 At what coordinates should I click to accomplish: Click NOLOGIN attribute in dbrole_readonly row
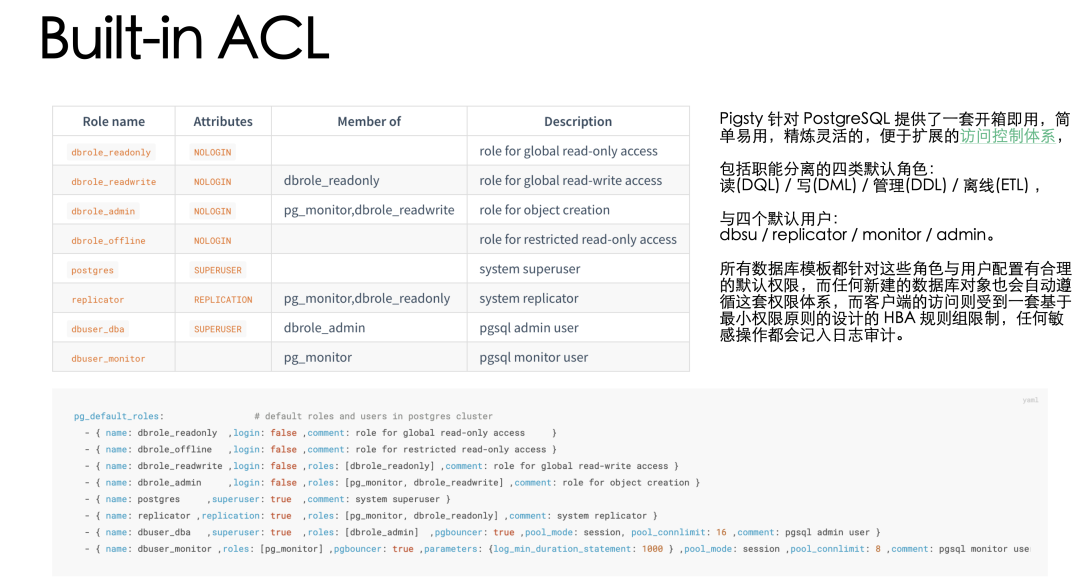212,152
